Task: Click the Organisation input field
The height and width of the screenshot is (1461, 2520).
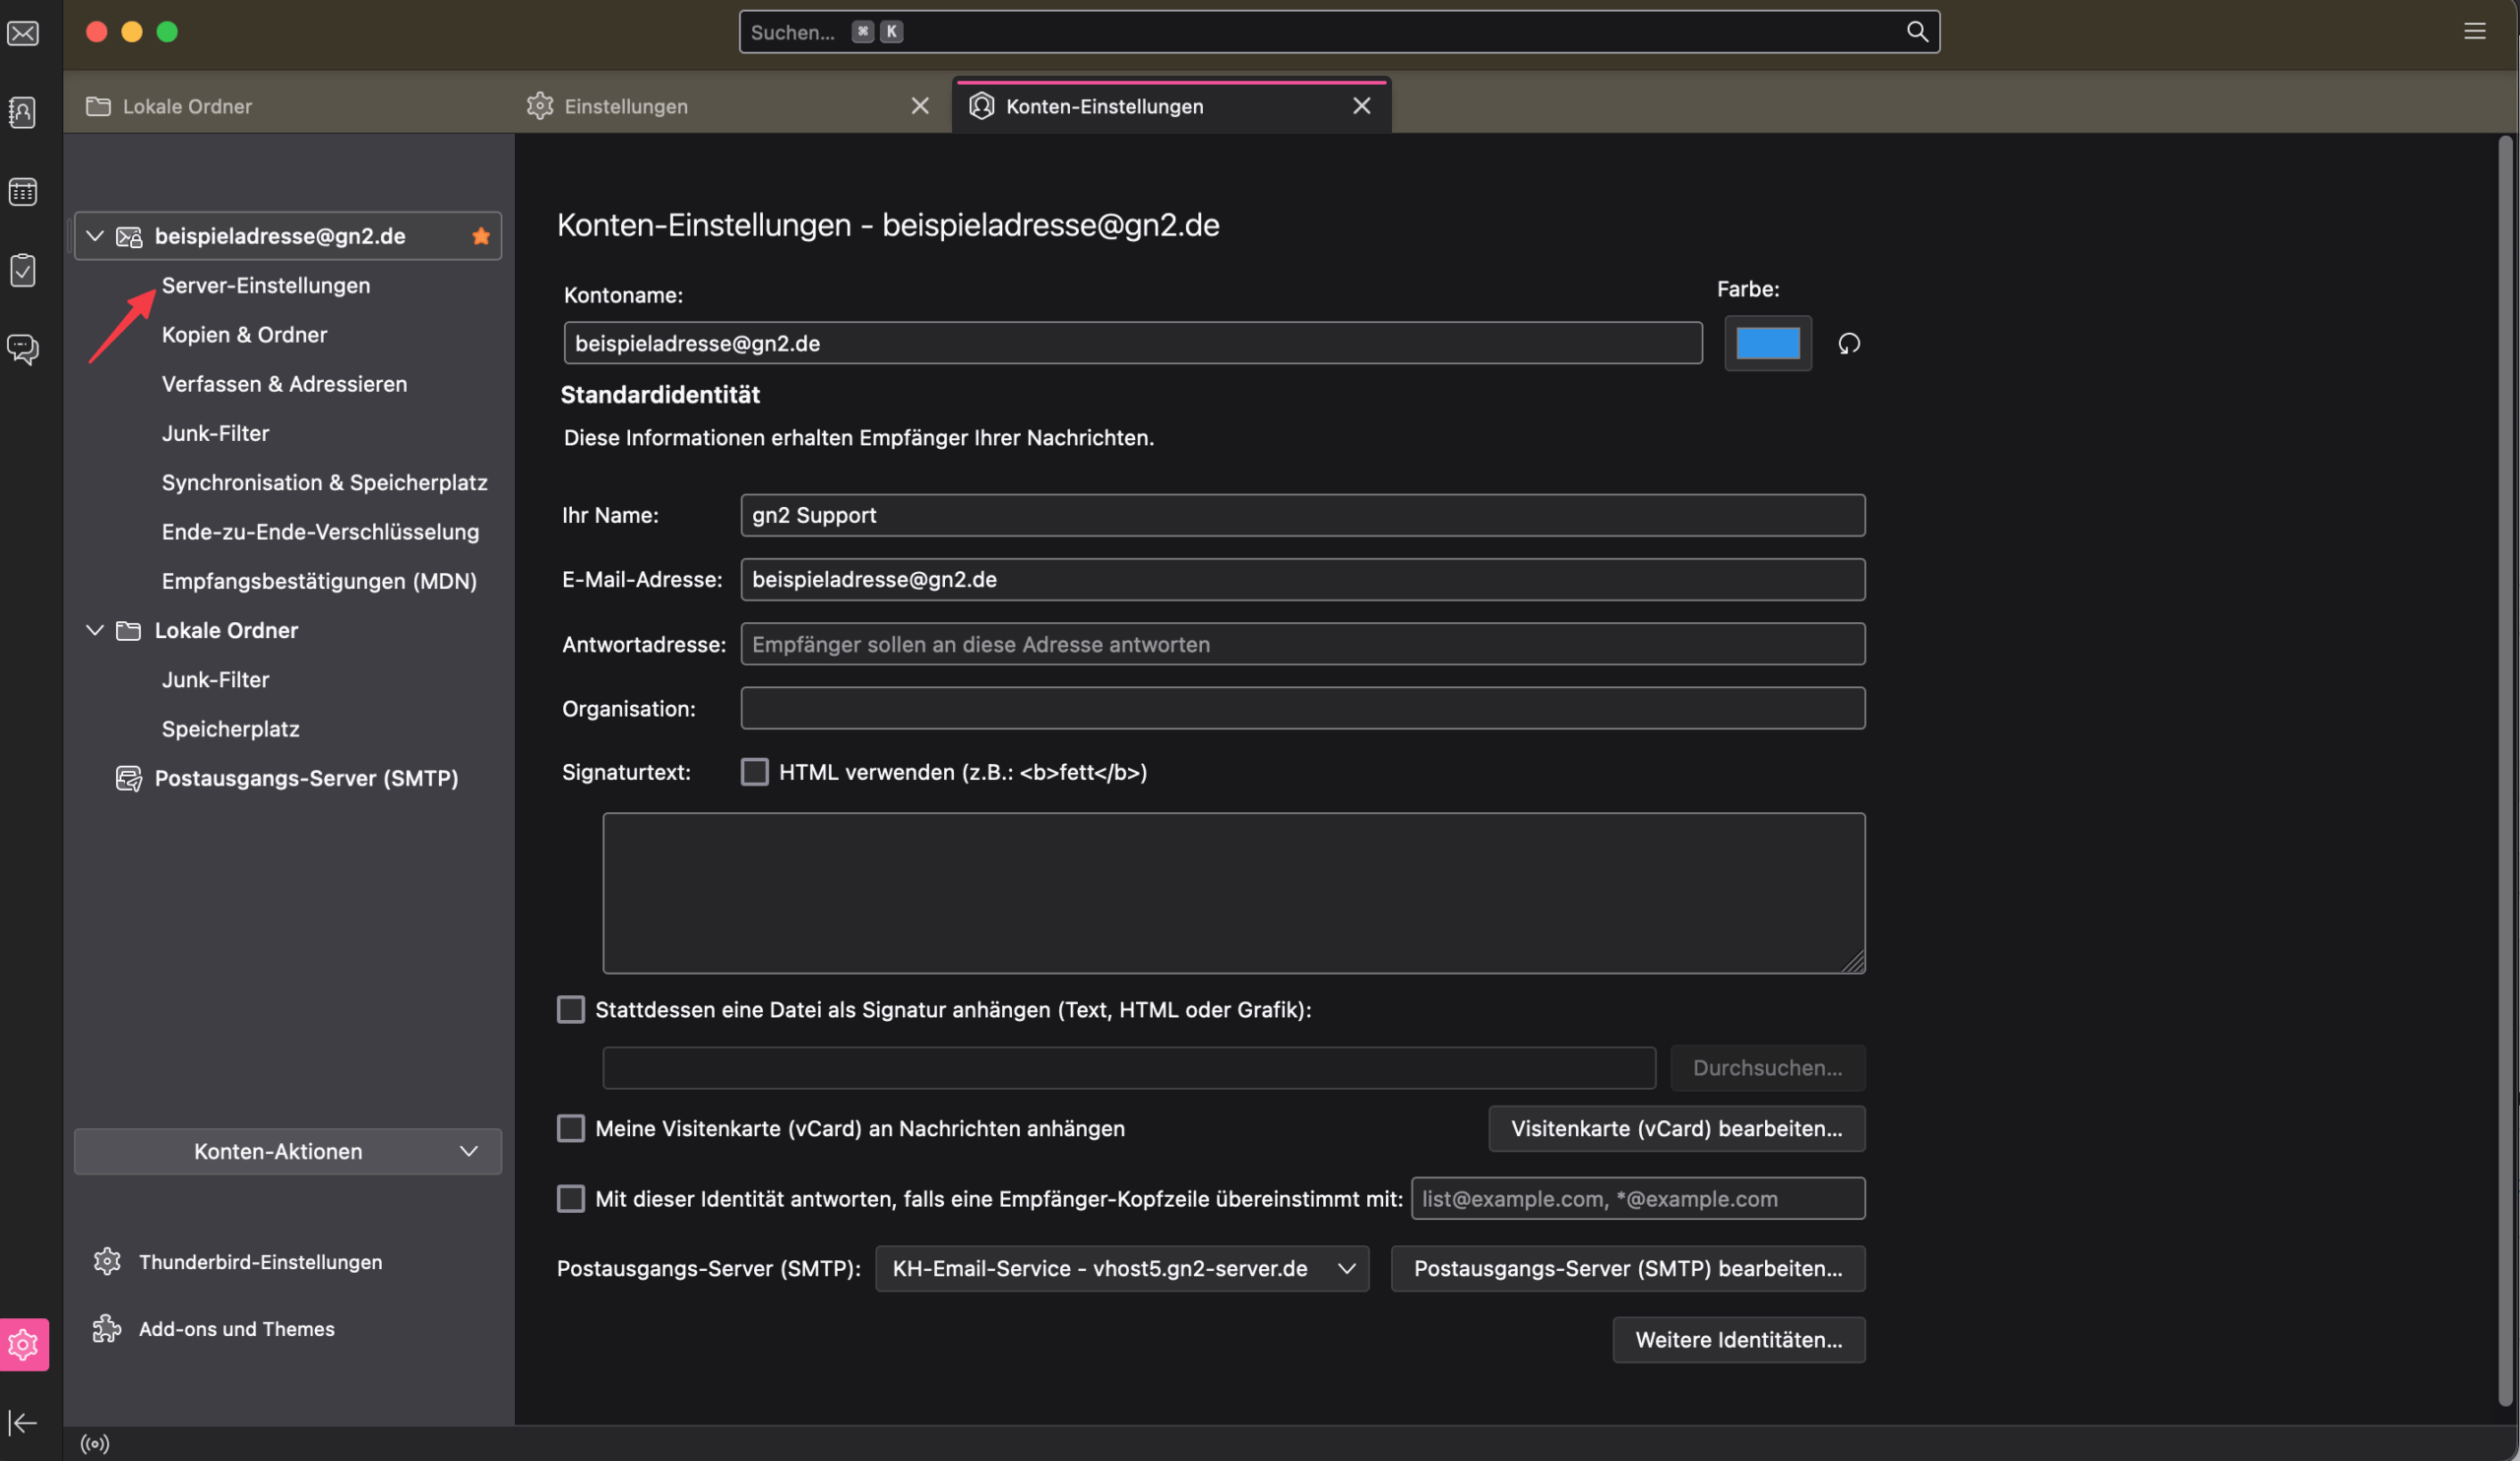Action: (x=1303, y=708)
